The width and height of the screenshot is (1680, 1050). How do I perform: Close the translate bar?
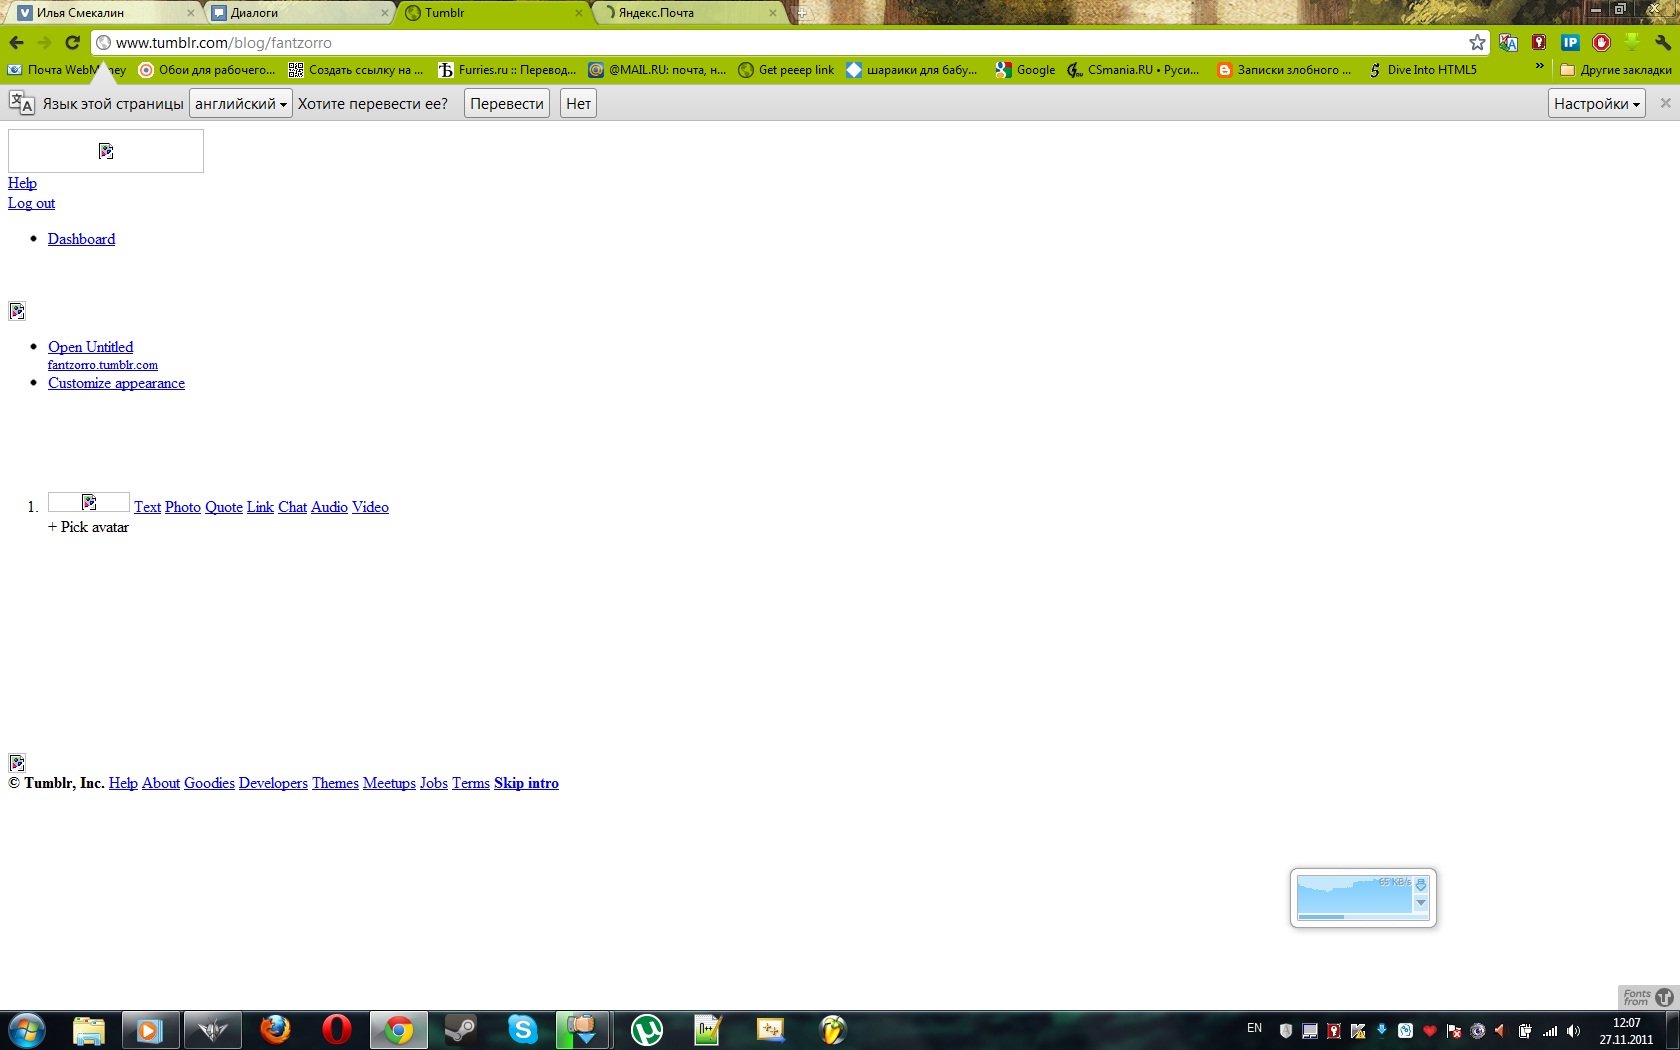1665,103
